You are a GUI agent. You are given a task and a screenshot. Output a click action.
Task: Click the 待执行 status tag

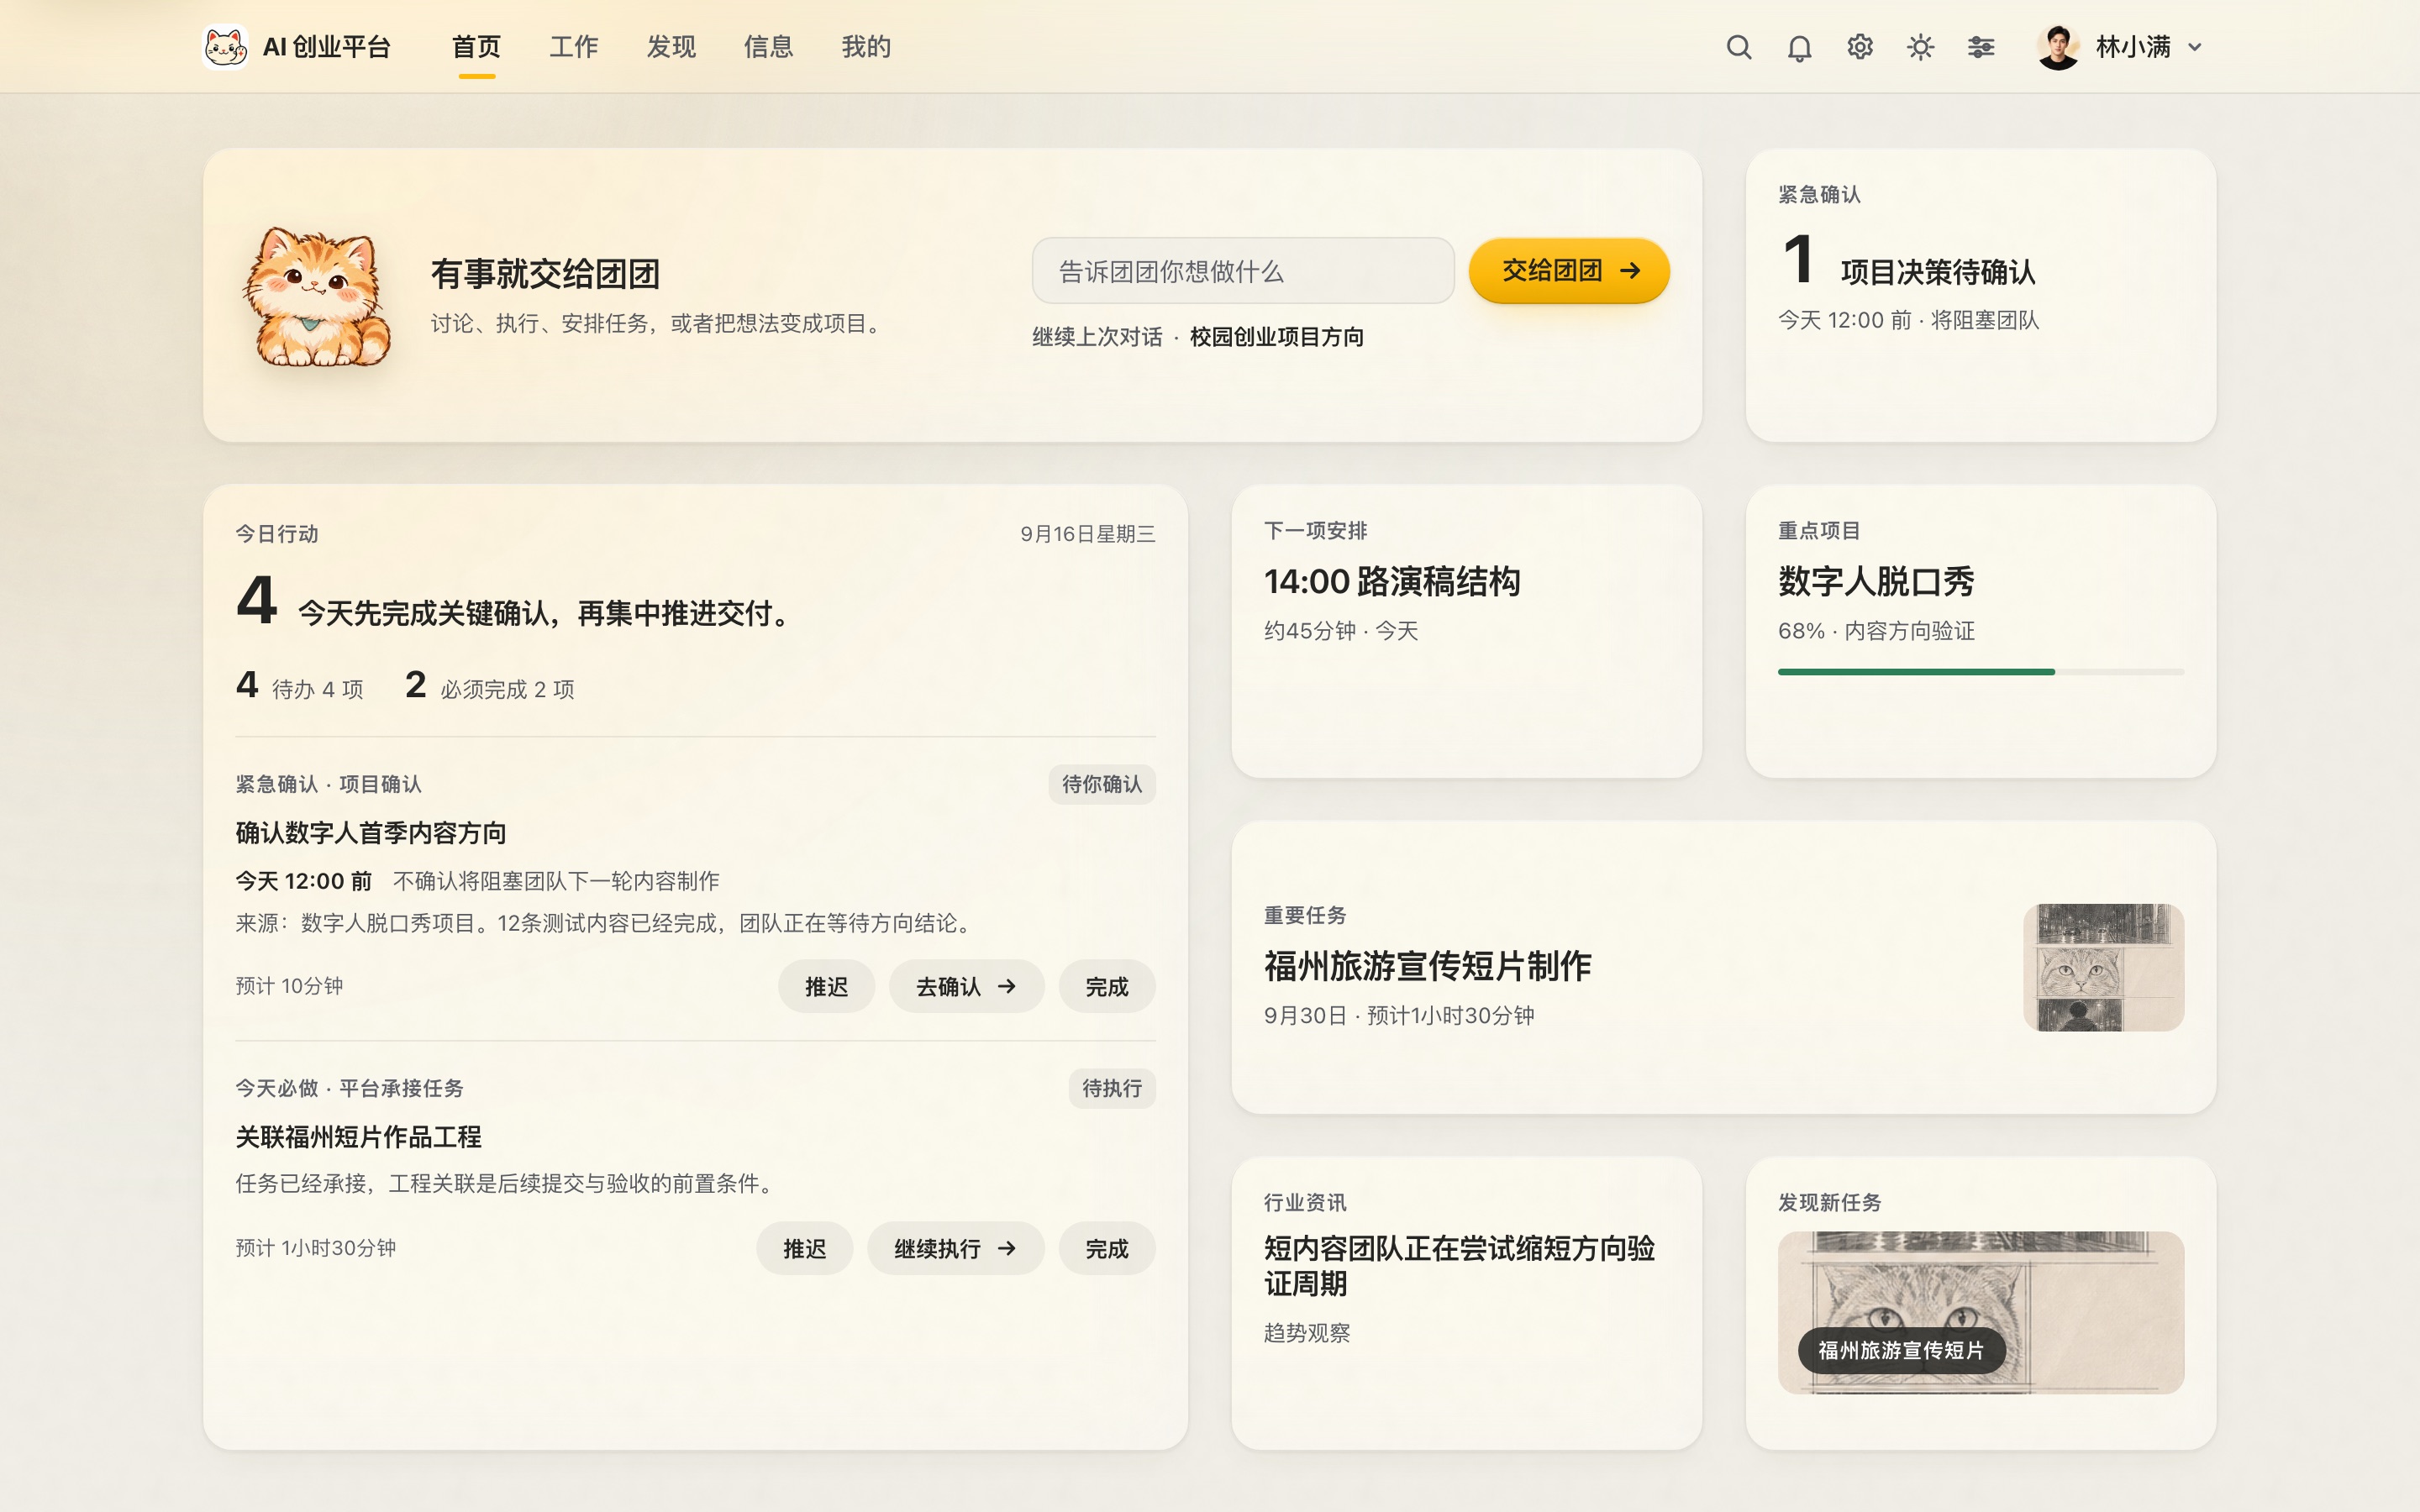tap(1112, 1089)
